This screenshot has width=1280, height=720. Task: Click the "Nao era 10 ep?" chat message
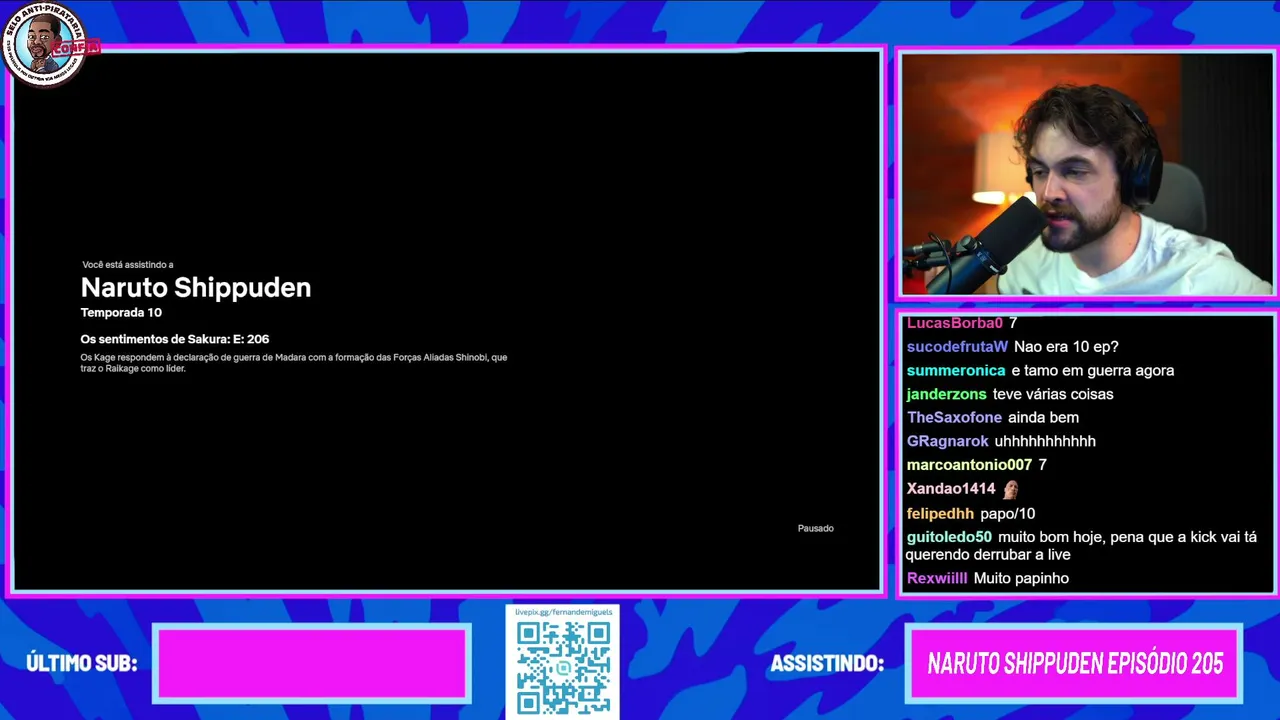[1066, 347]
